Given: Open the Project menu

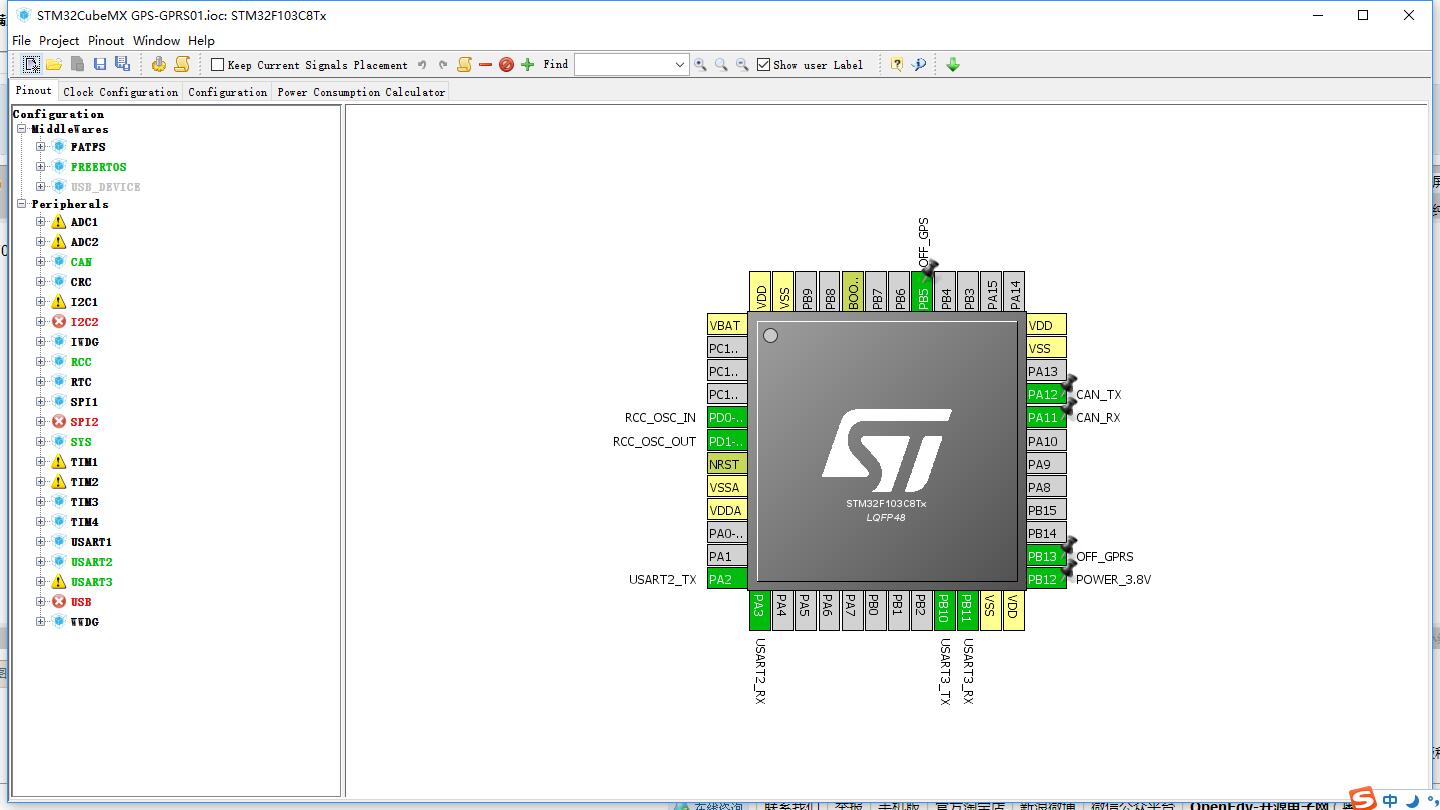Looking at the screenshot, I should (59, 41).
